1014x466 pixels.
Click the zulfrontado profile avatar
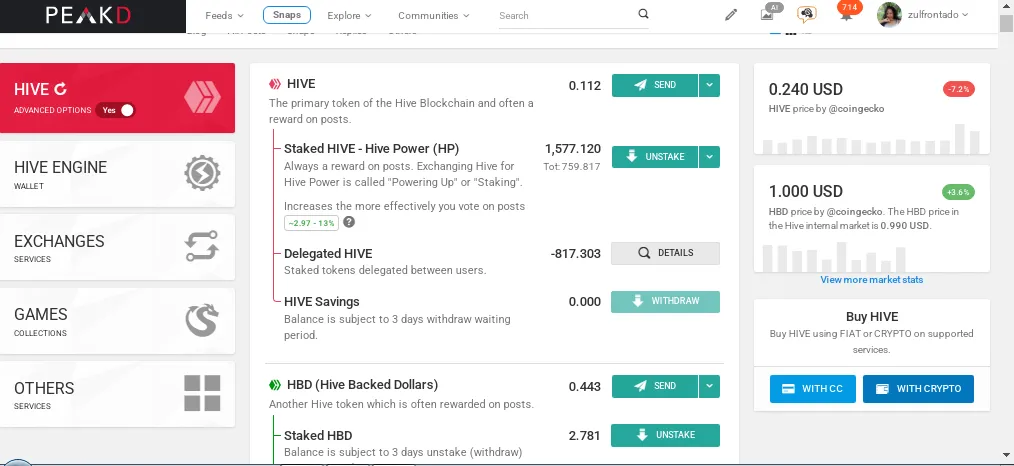[x=889, y=15]
